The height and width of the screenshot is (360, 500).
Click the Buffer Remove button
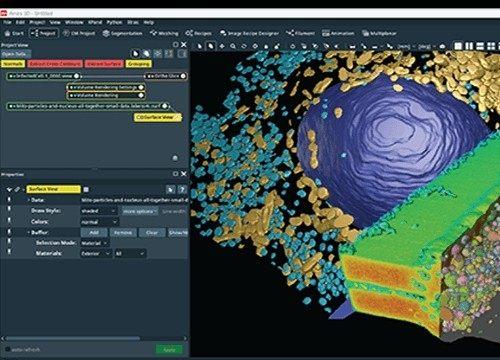coord(123,232)
